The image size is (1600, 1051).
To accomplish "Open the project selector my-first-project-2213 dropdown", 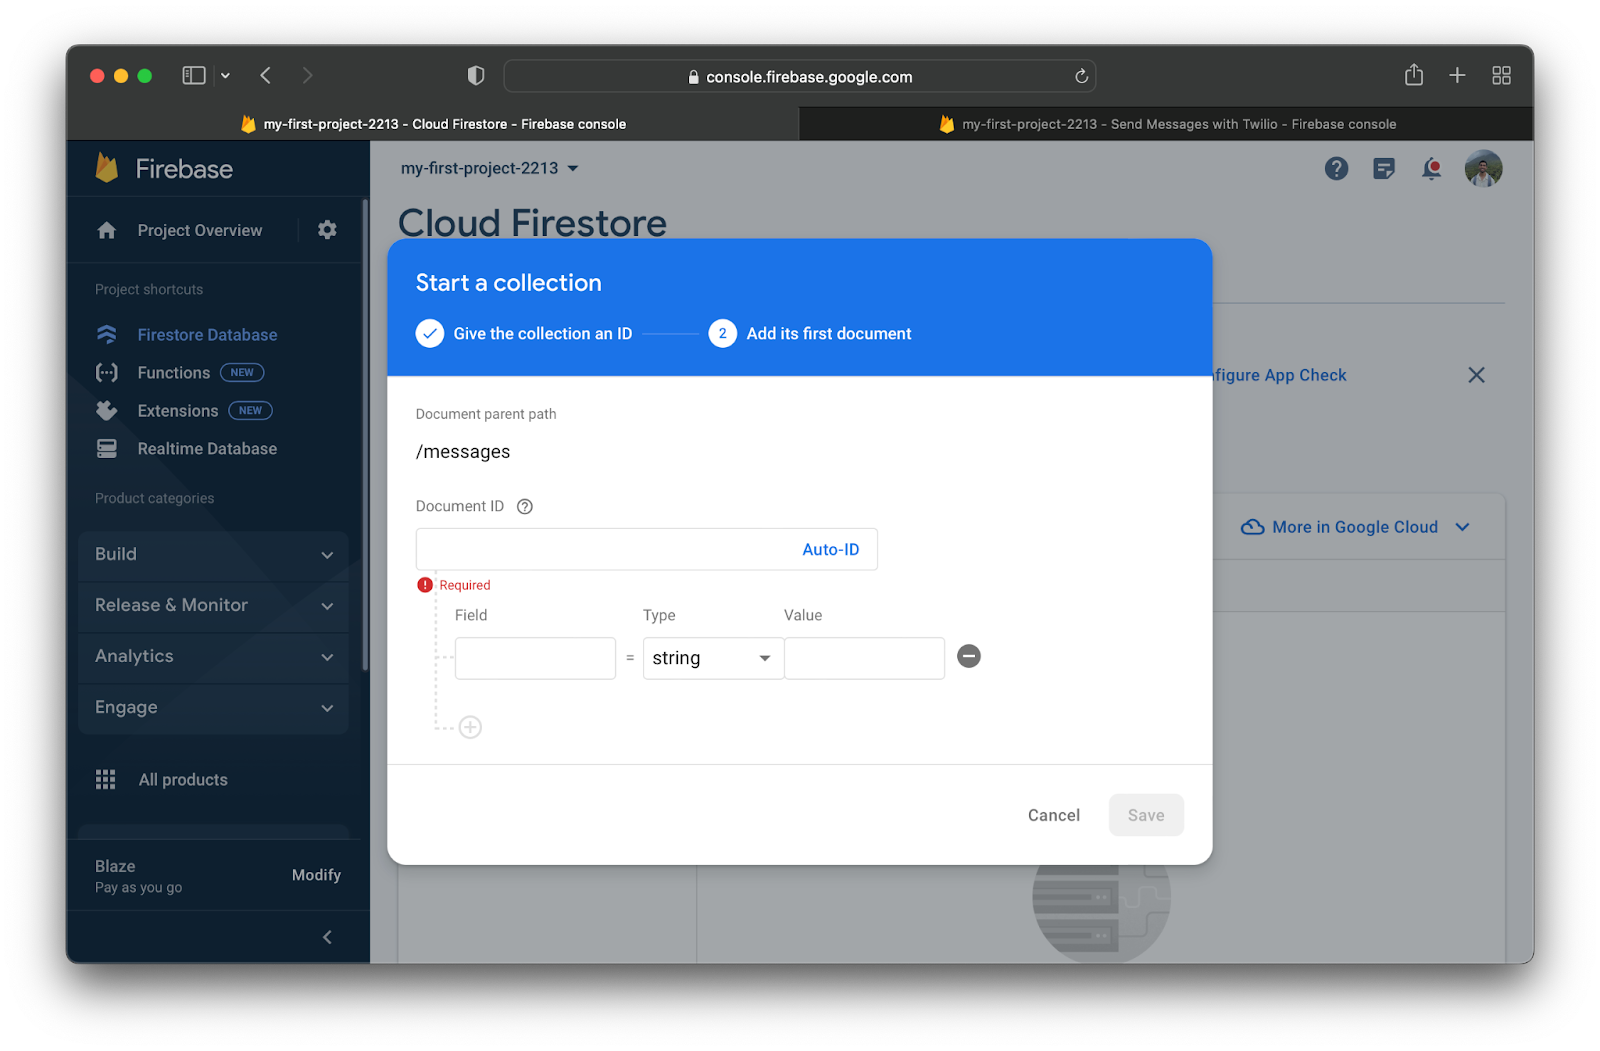I will (x=489, y=168).
